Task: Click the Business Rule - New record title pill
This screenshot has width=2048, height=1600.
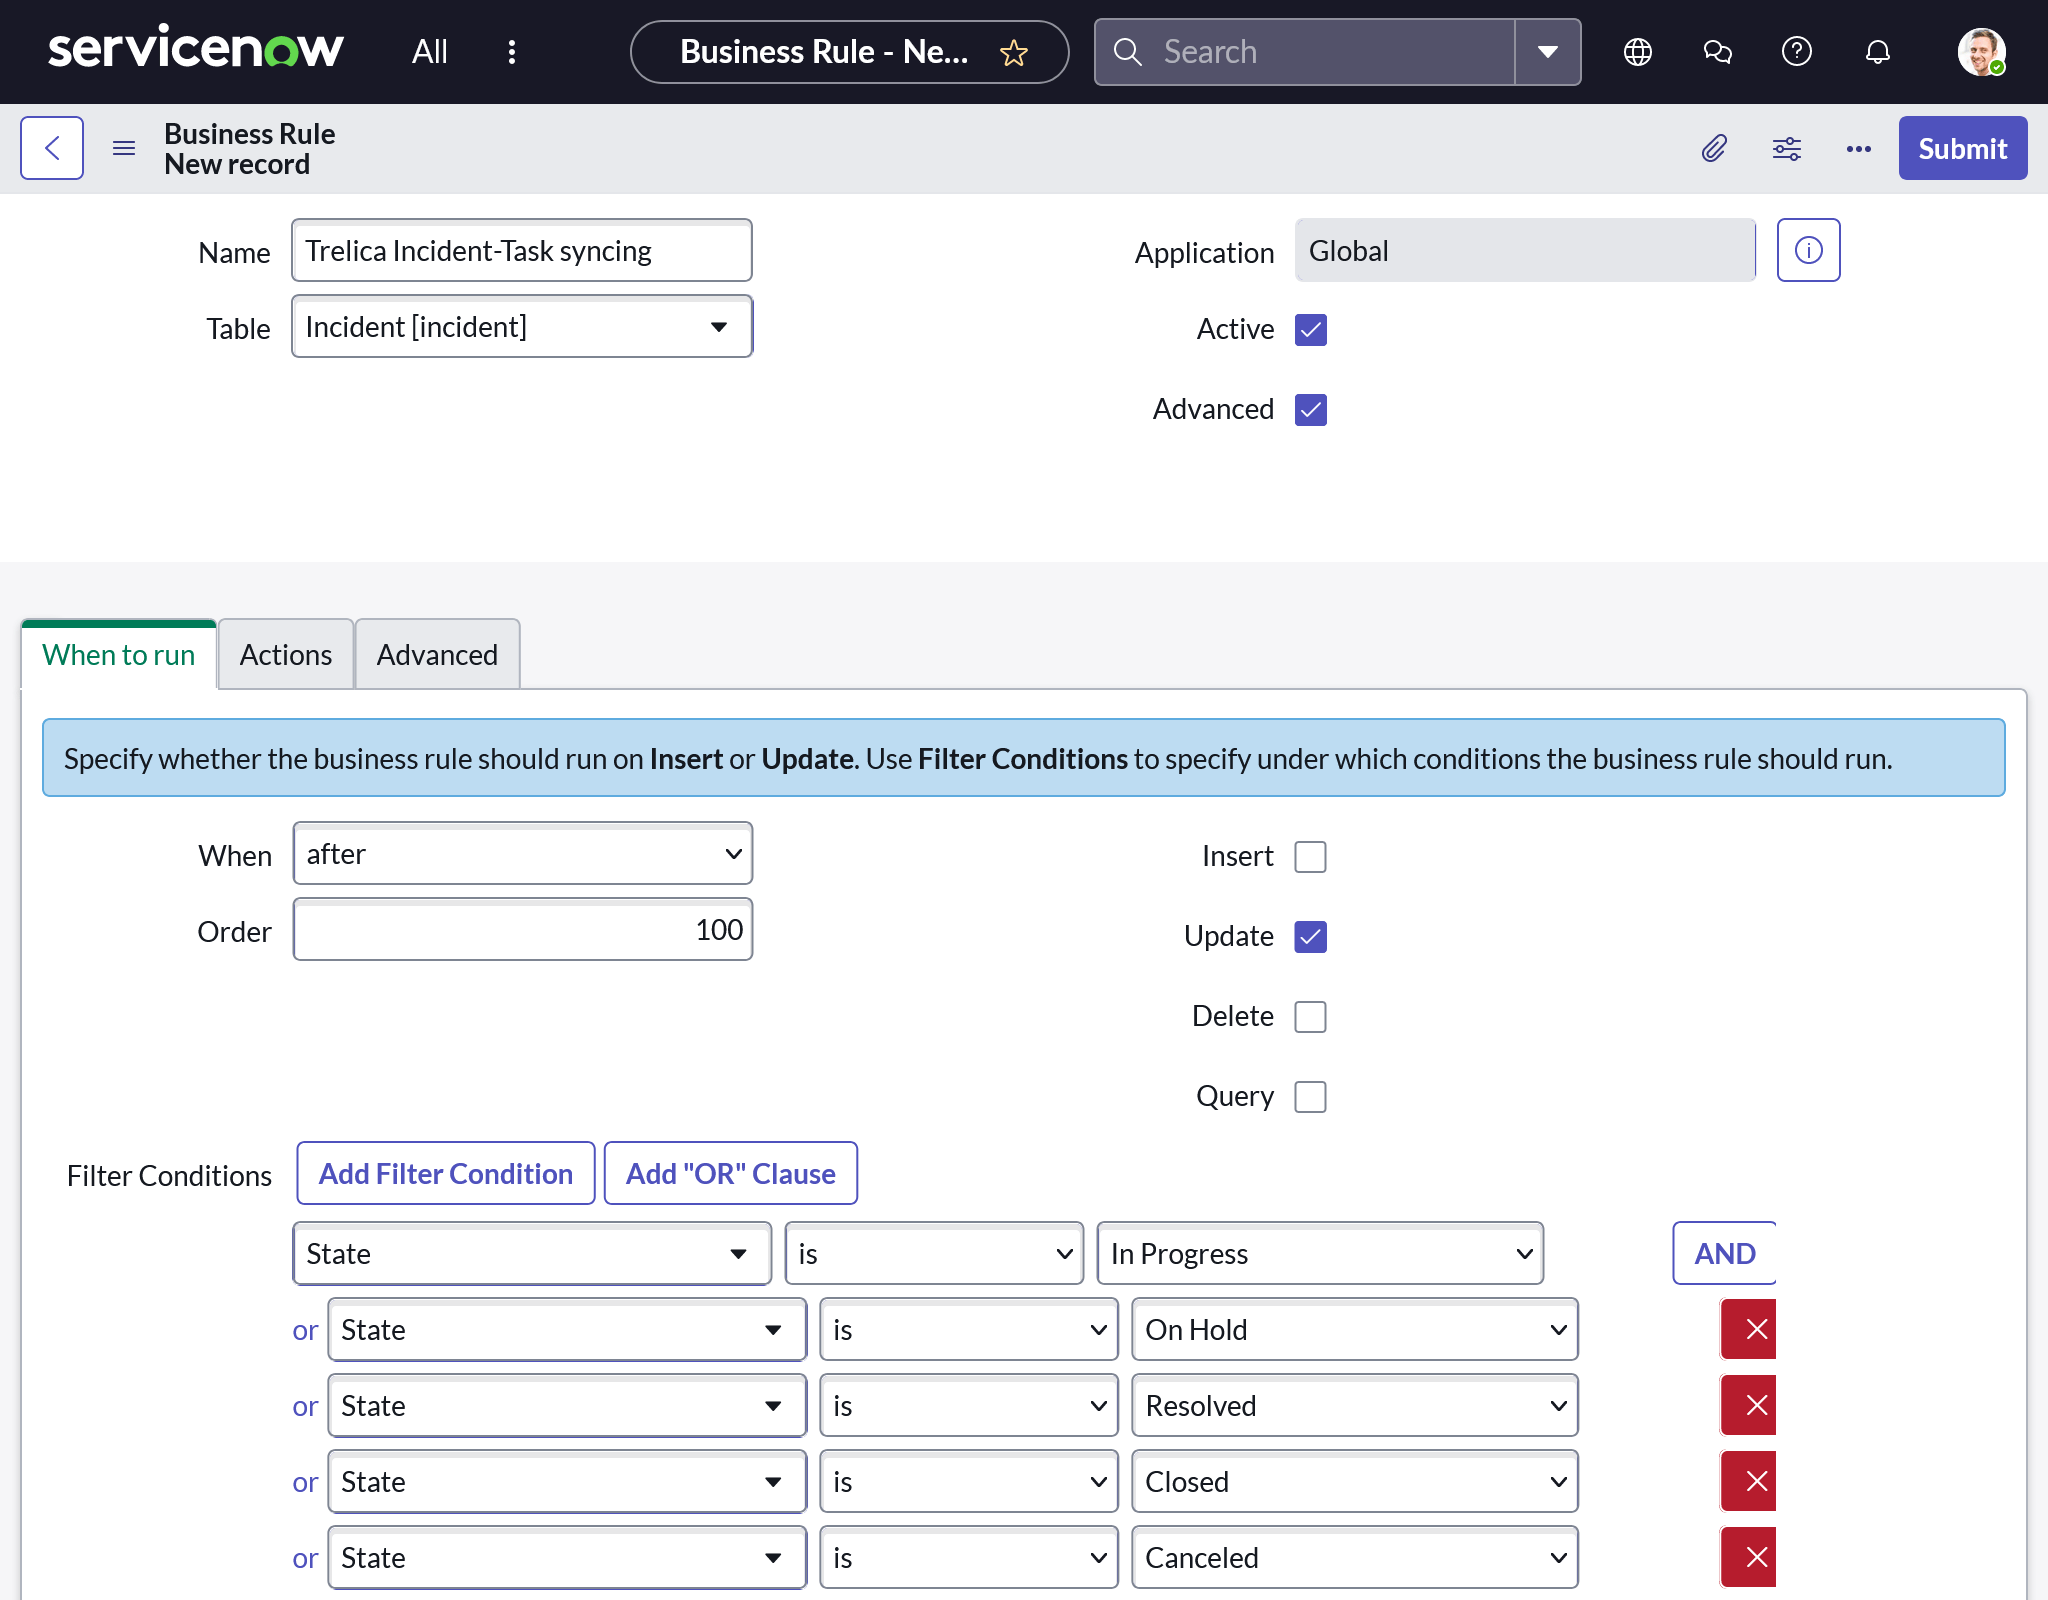Action: click(849, 52)
